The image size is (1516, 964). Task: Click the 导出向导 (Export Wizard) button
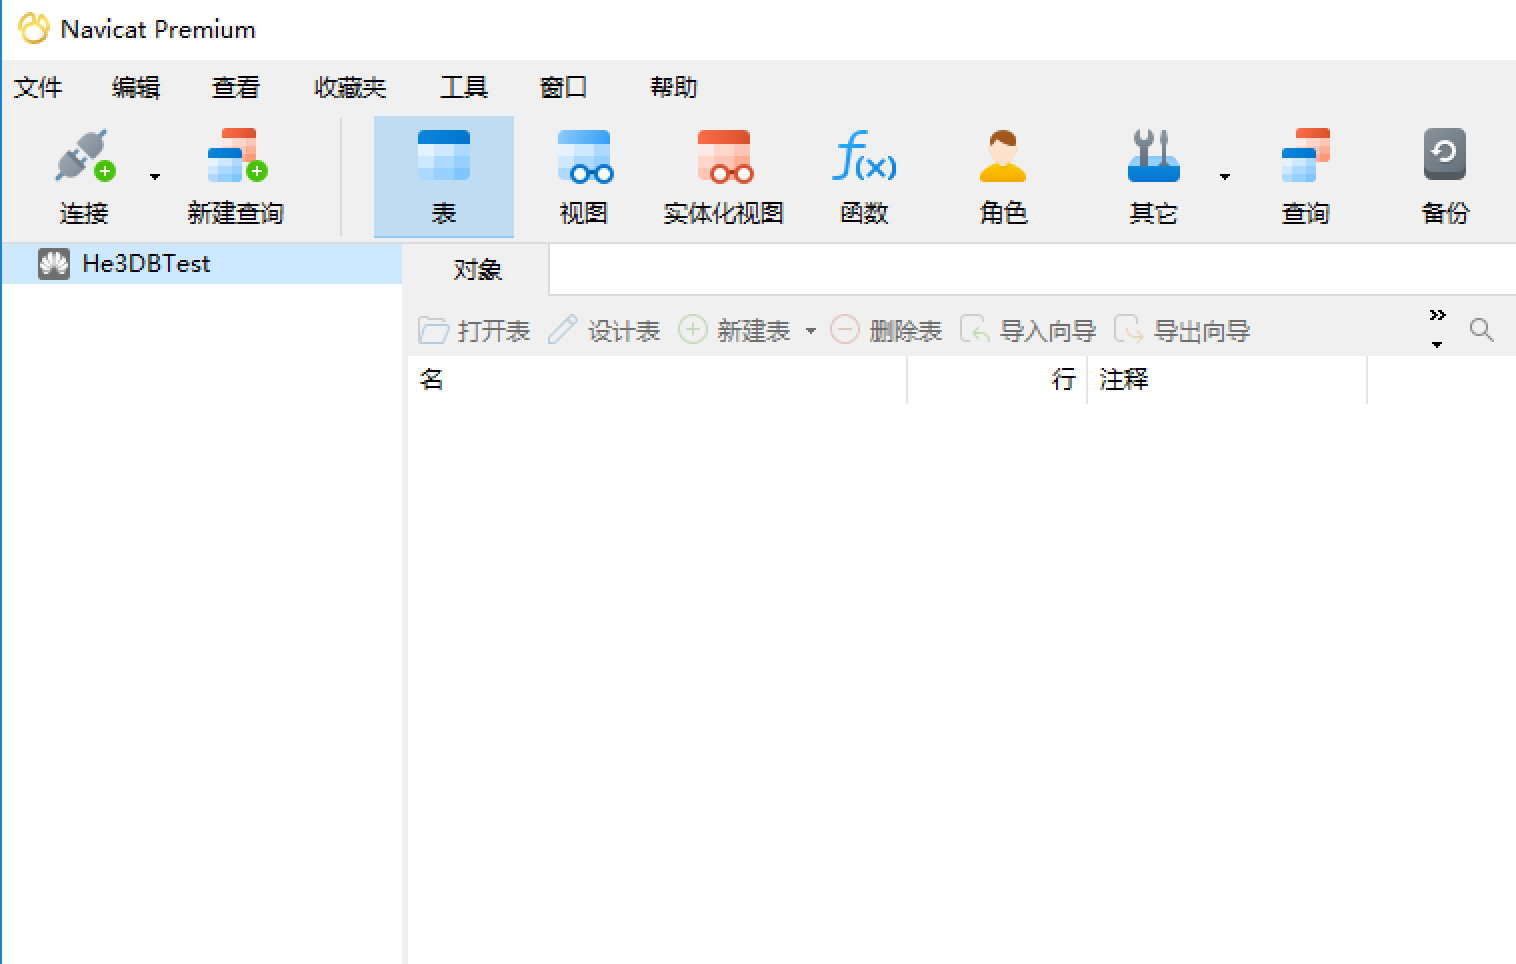(1182, 331)
